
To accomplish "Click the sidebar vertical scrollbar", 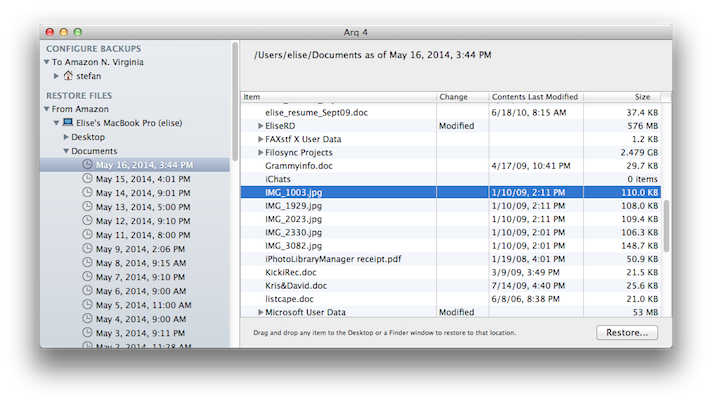I will 235,102.
